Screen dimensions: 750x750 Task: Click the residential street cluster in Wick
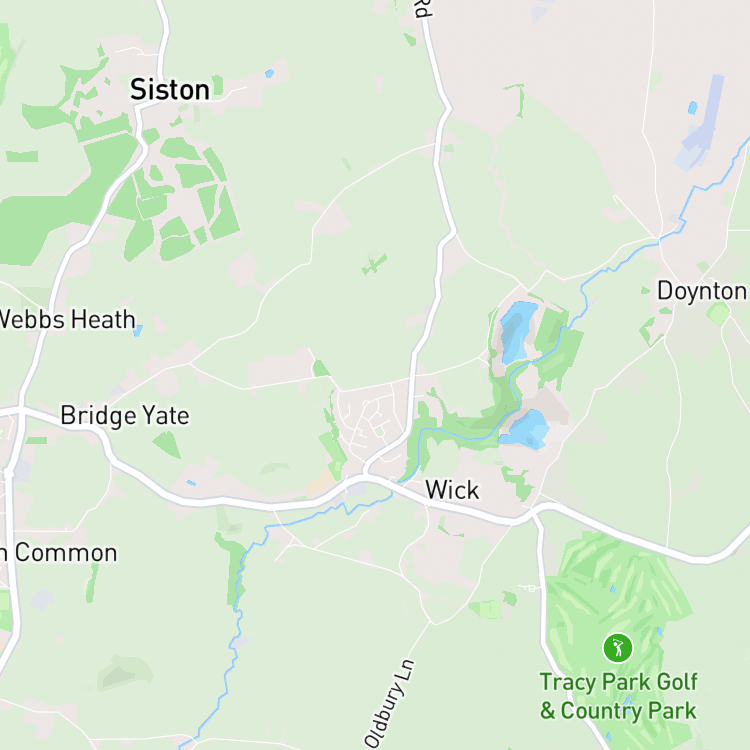(x=371, y=421)
